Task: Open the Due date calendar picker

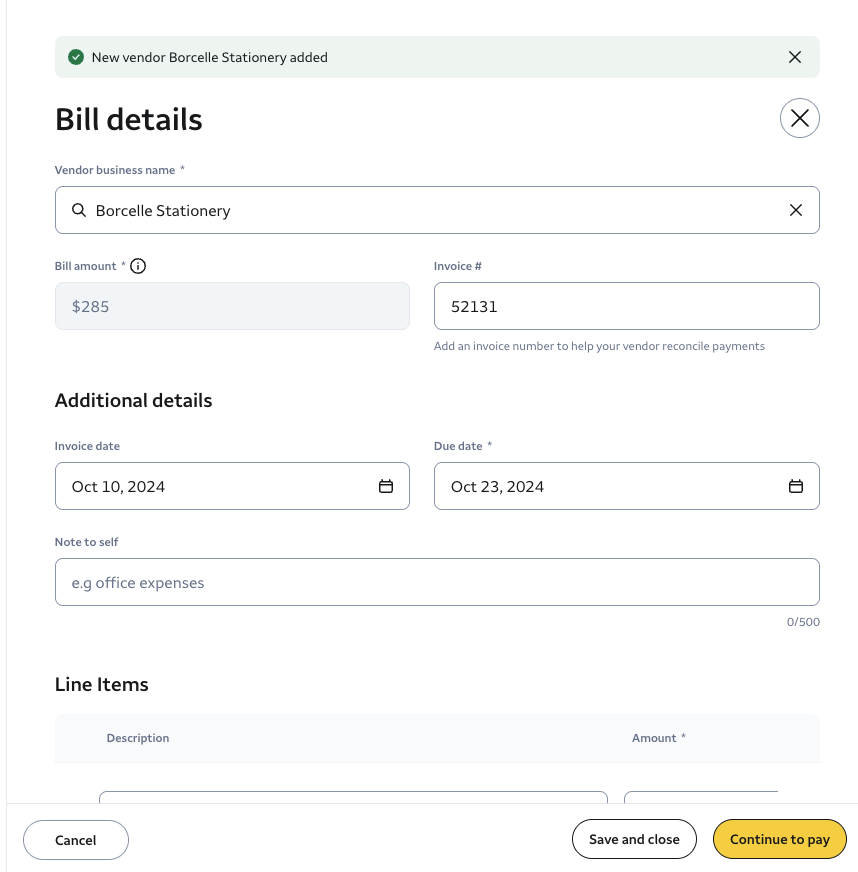Action: pos(796,486)
